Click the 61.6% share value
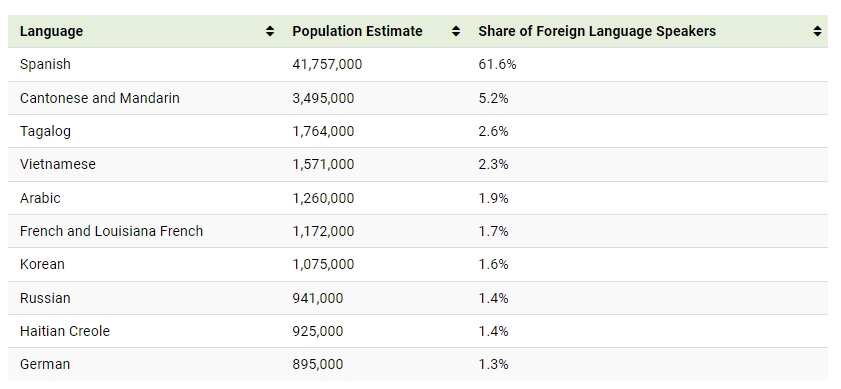 point(497,64)
